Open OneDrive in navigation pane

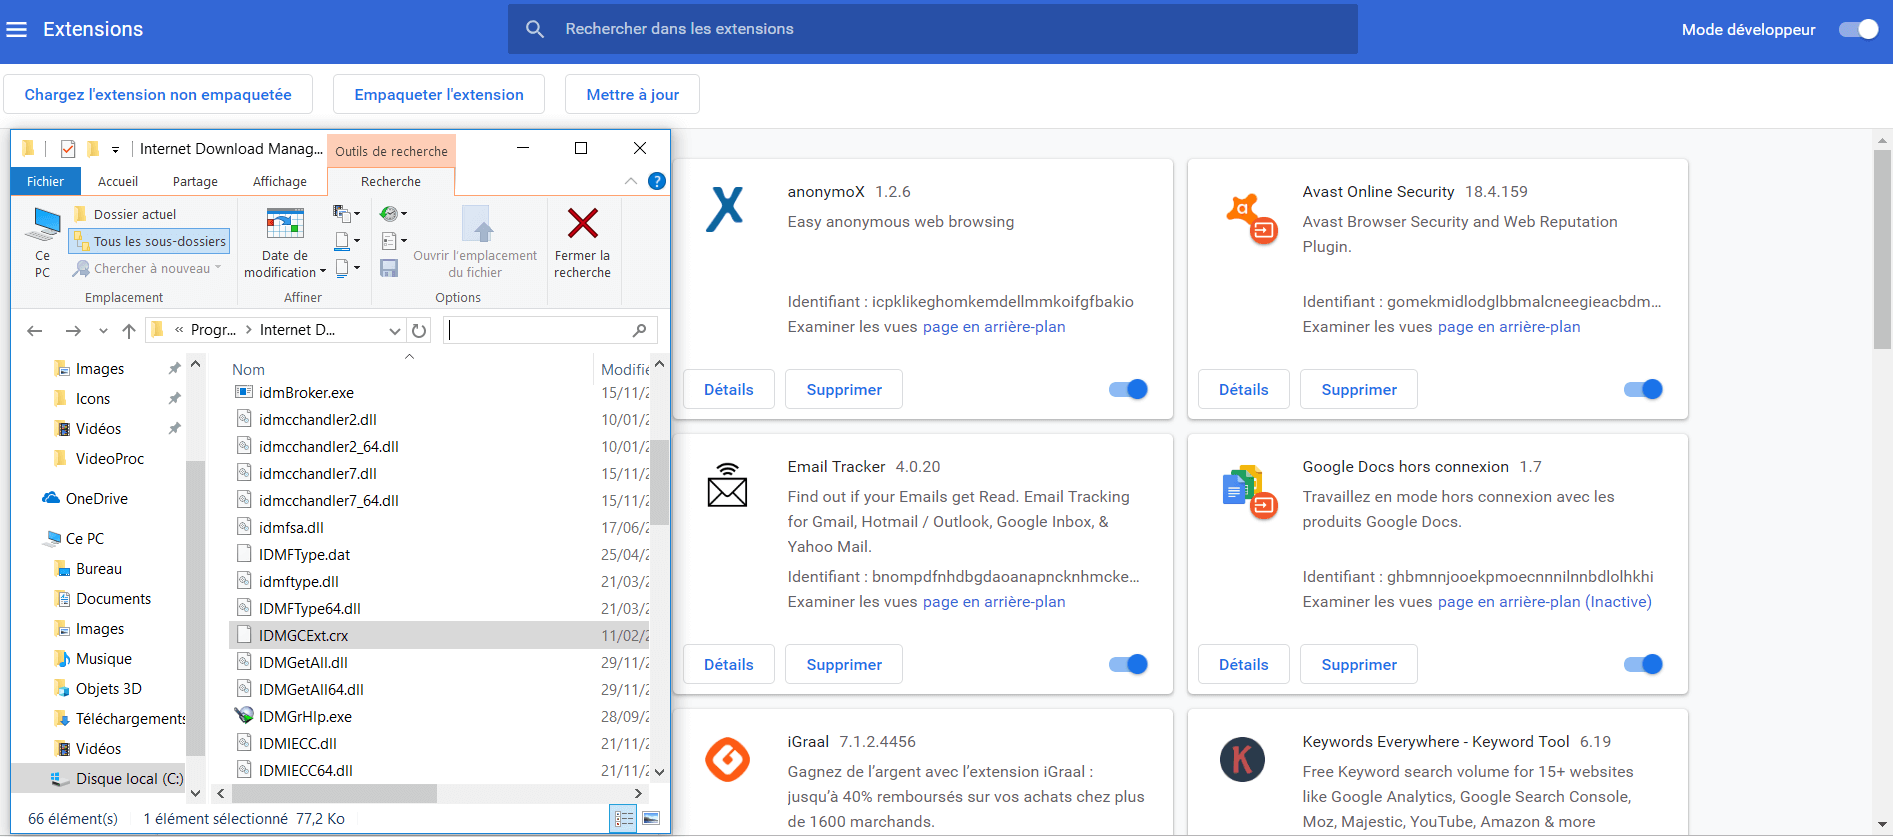point(96,499)
